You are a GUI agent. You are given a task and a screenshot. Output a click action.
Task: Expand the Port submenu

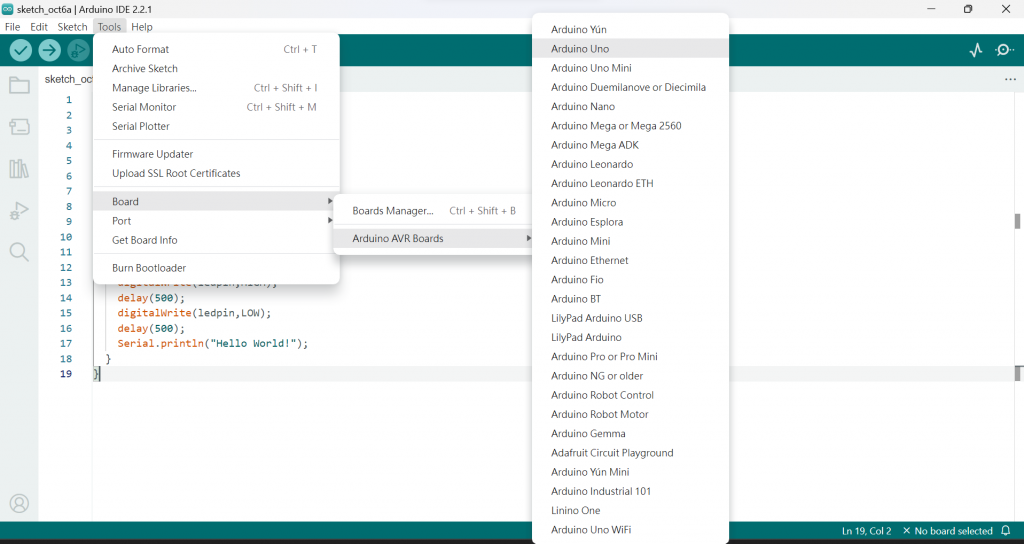click(x=216, y=221)
